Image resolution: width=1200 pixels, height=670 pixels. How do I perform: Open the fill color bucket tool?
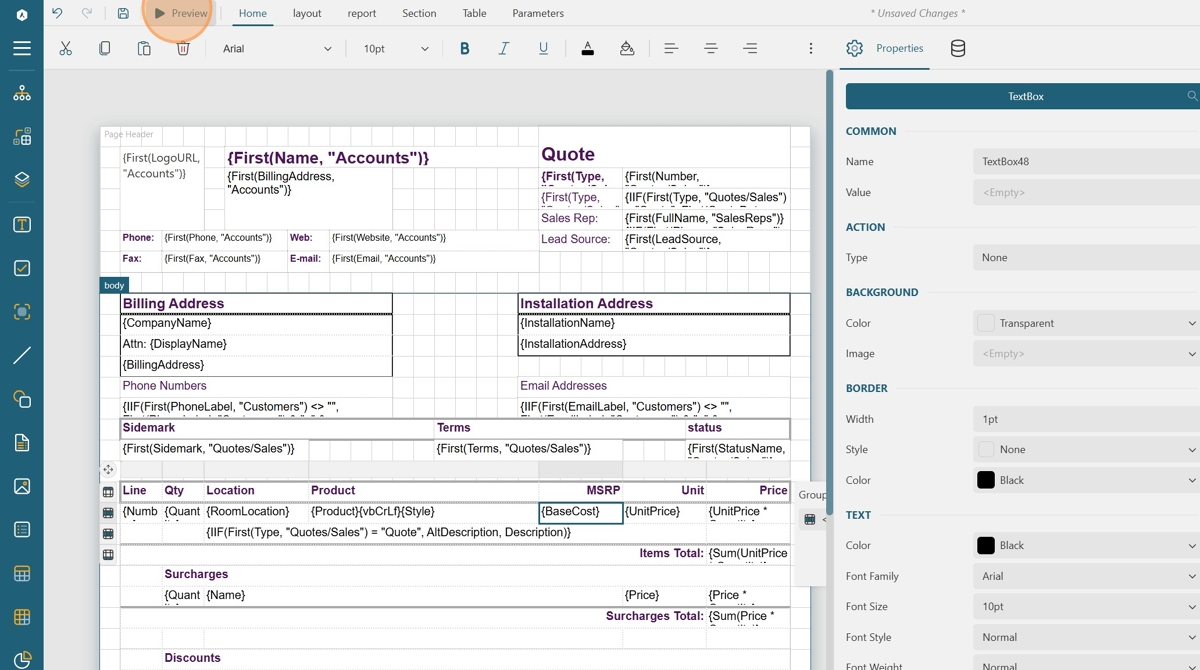pyautogui.click(x=627, y=48)
